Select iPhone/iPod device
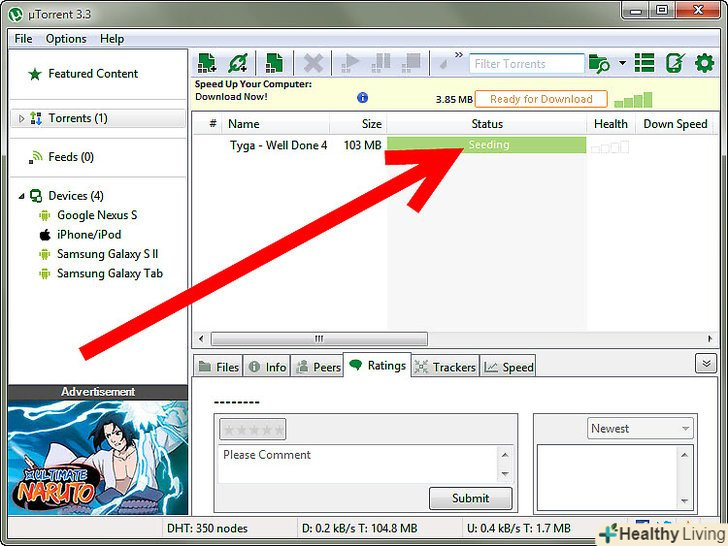The image size is (728, 546). [x=89, y=235]
